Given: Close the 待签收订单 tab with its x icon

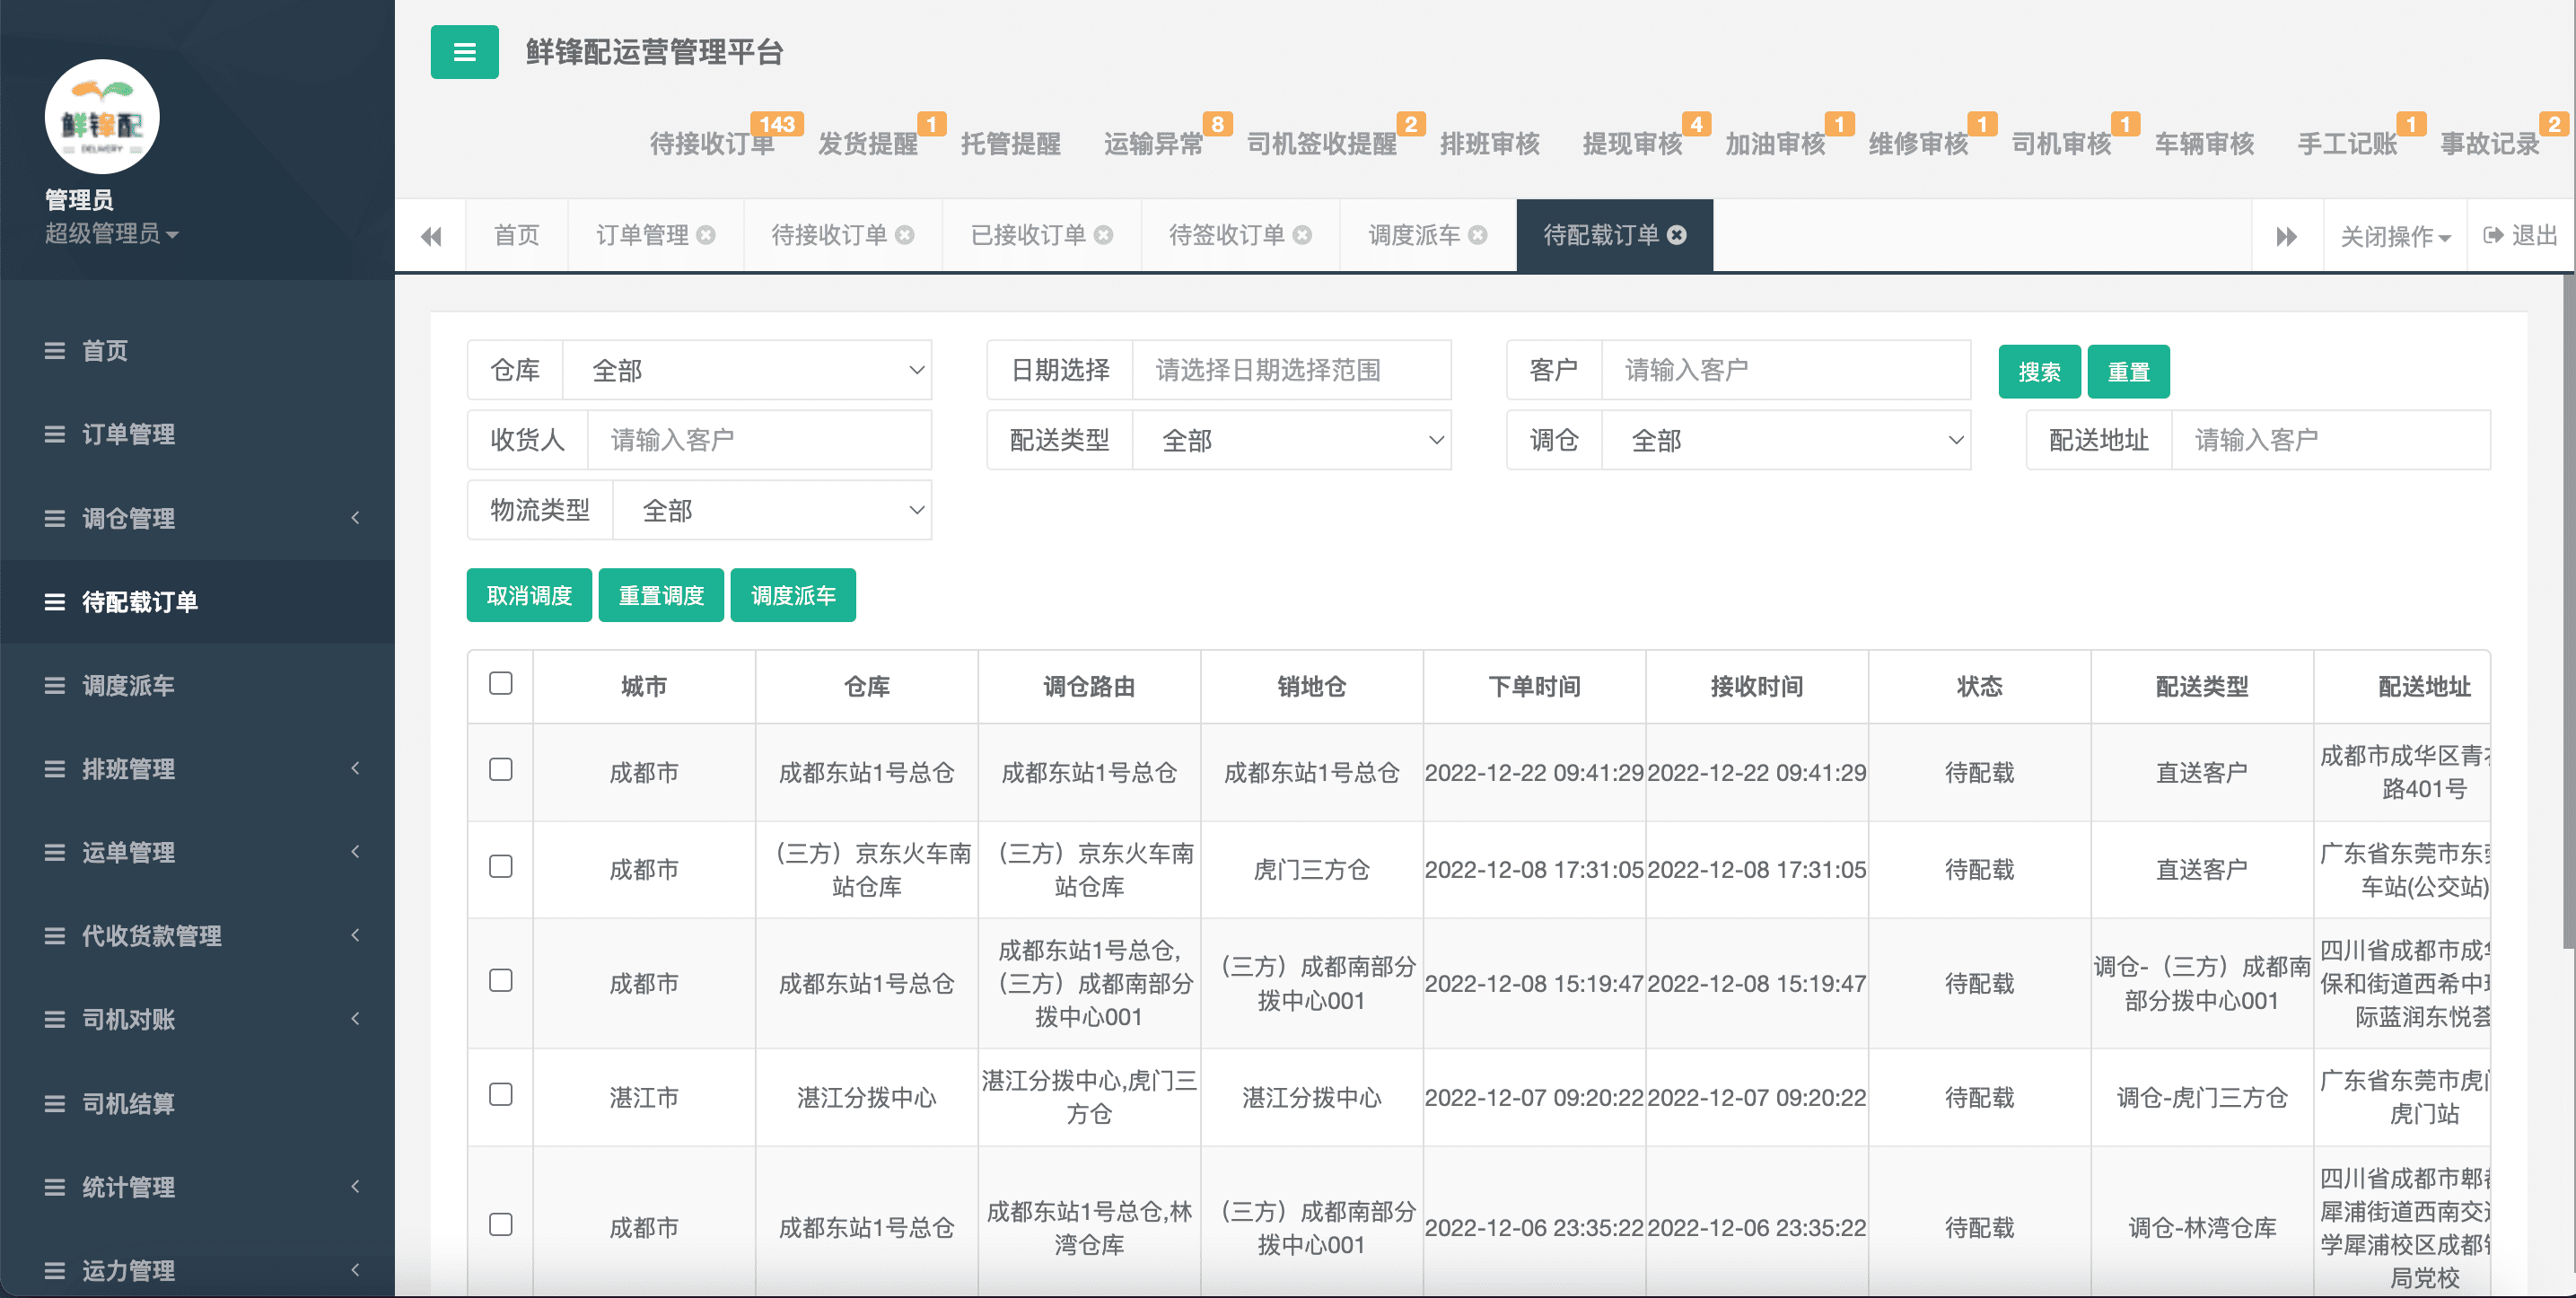Looking at the screenshot, I should click(x=1302, y=235).
